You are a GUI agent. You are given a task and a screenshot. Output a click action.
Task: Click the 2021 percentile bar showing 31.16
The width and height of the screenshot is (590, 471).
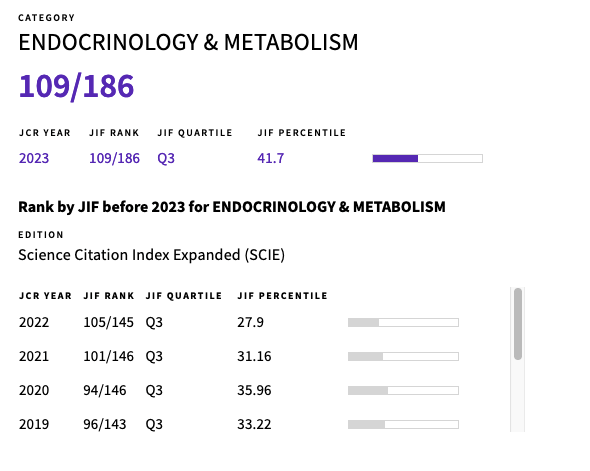point(403,356)
